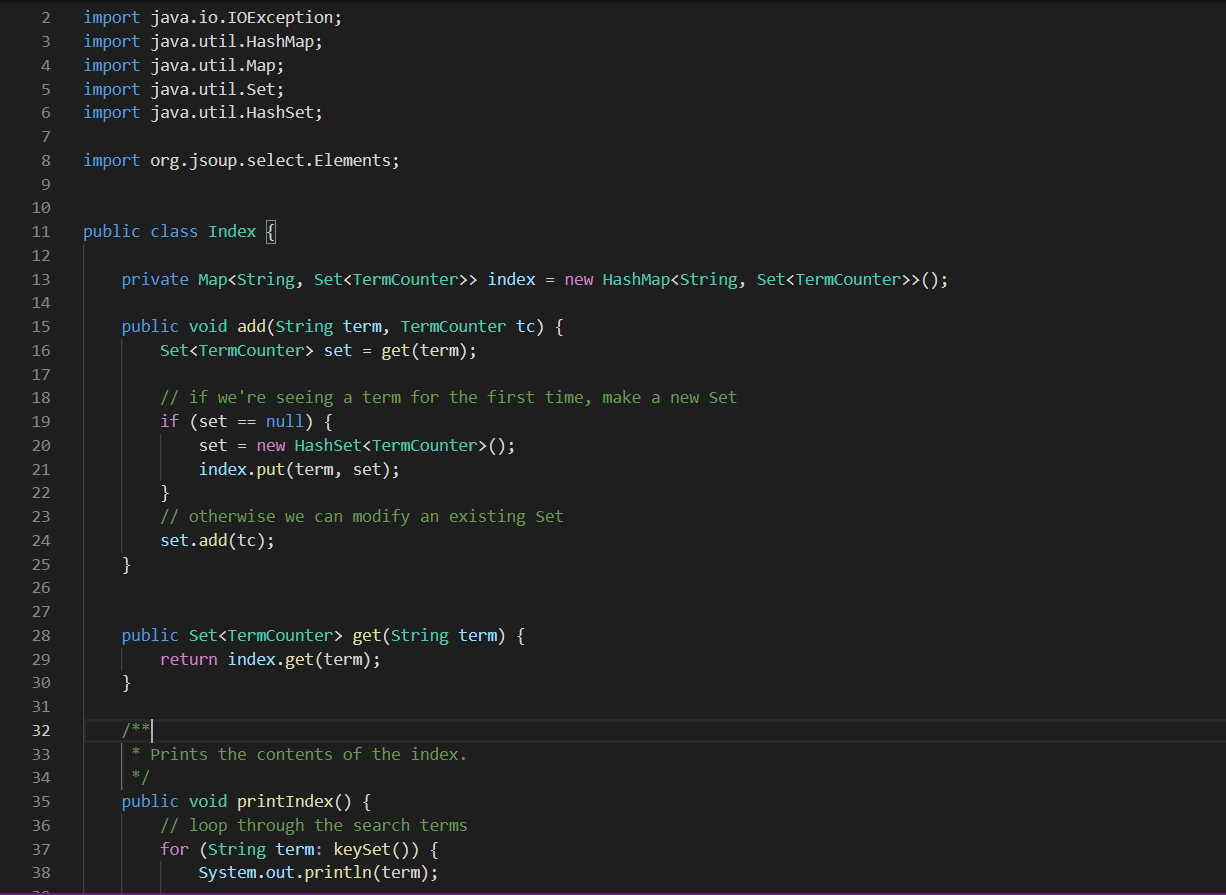Click the for keyword on line 37

coord(173,848)
